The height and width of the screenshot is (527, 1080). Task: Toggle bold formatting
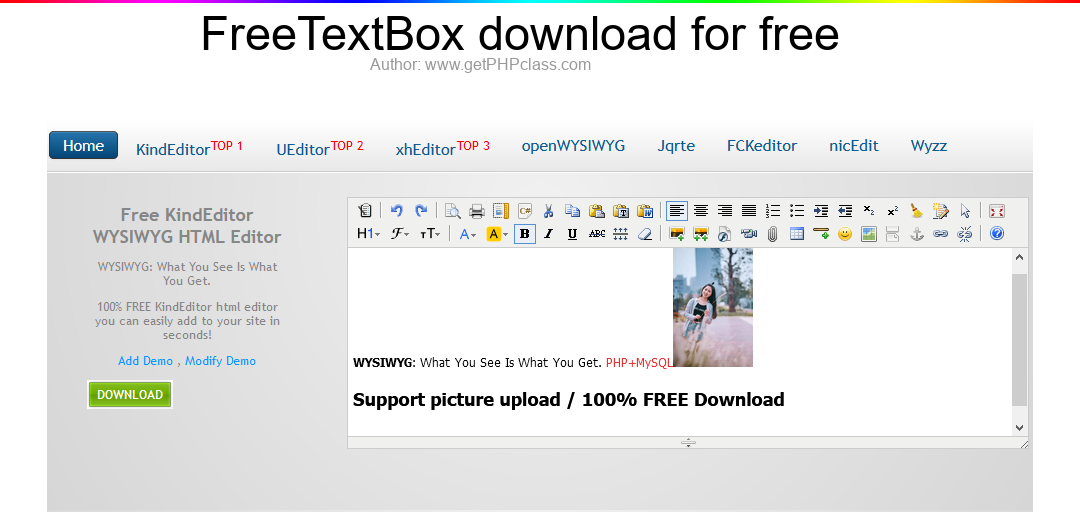525,234
